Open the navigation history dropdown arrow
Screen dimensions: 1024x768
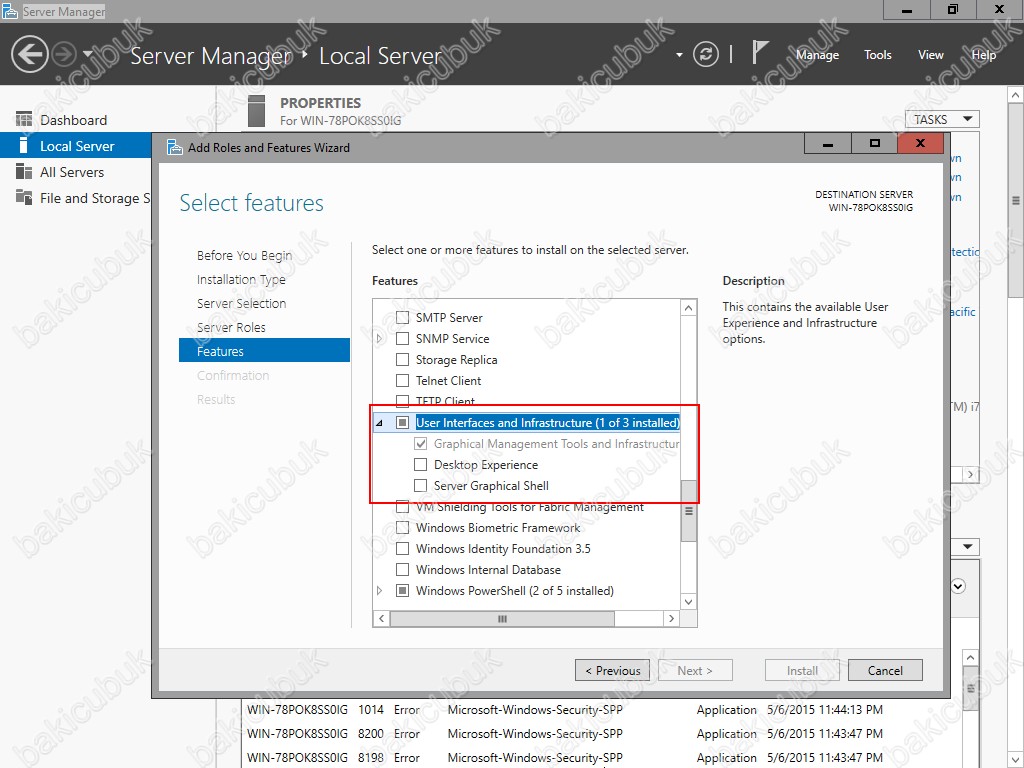(x=88, y=54)
